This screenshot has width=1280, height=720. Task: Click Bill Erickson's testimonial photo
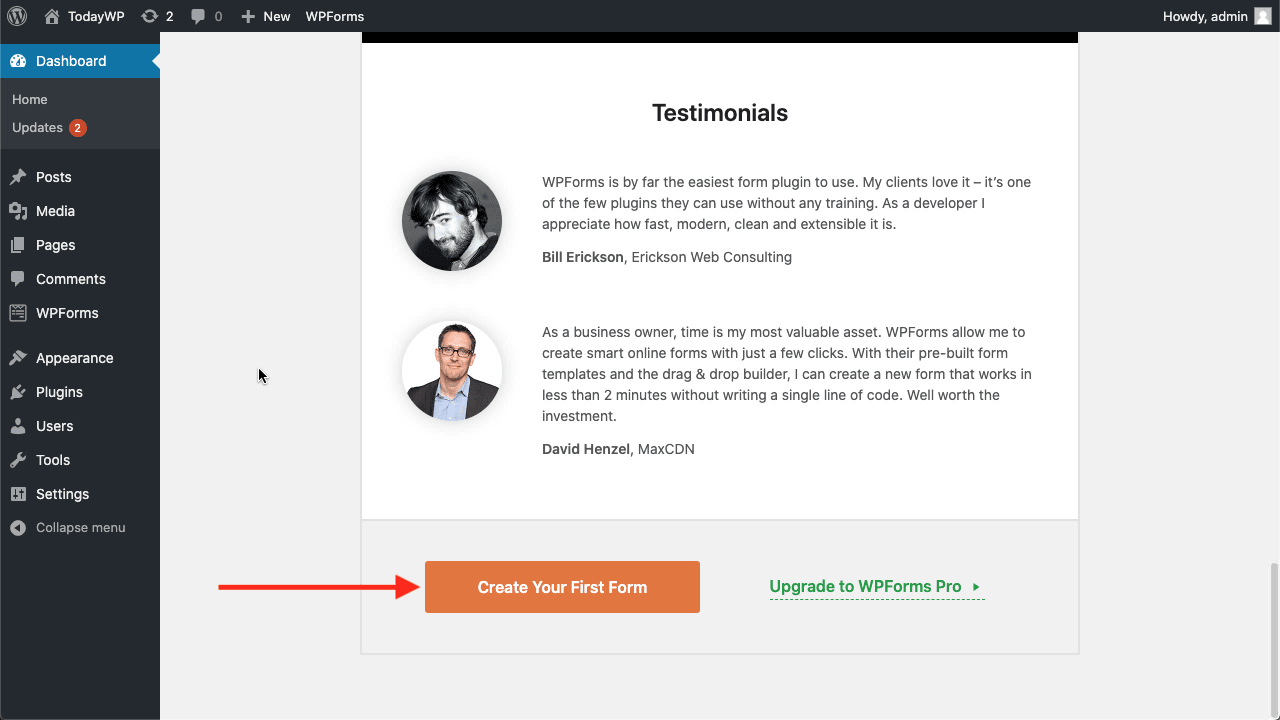click(x=452, y=221)
